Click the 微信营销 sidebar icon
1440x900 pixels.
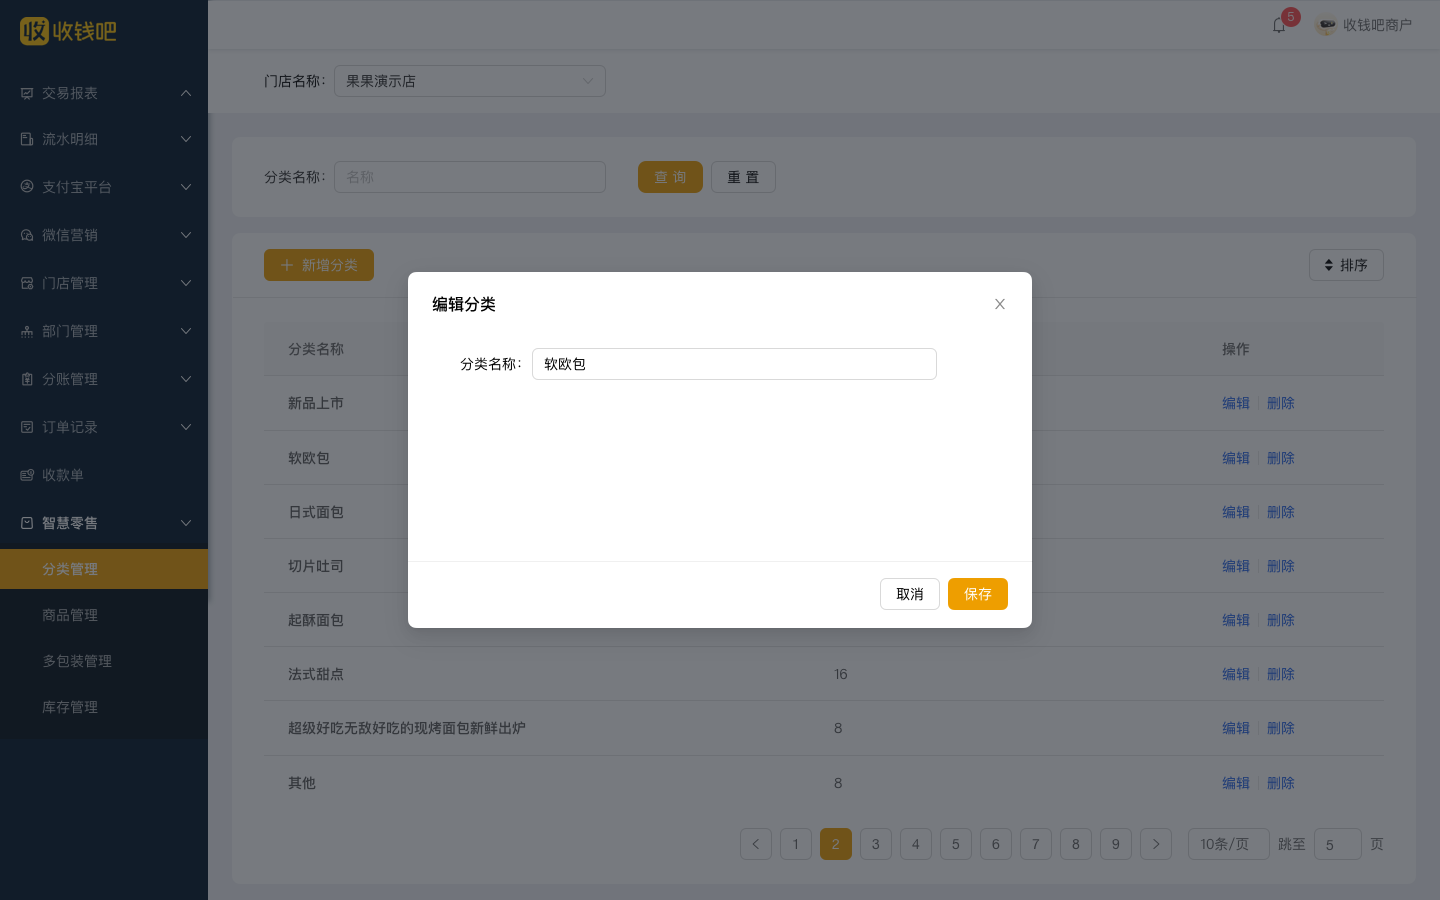[x=27, y=235]
